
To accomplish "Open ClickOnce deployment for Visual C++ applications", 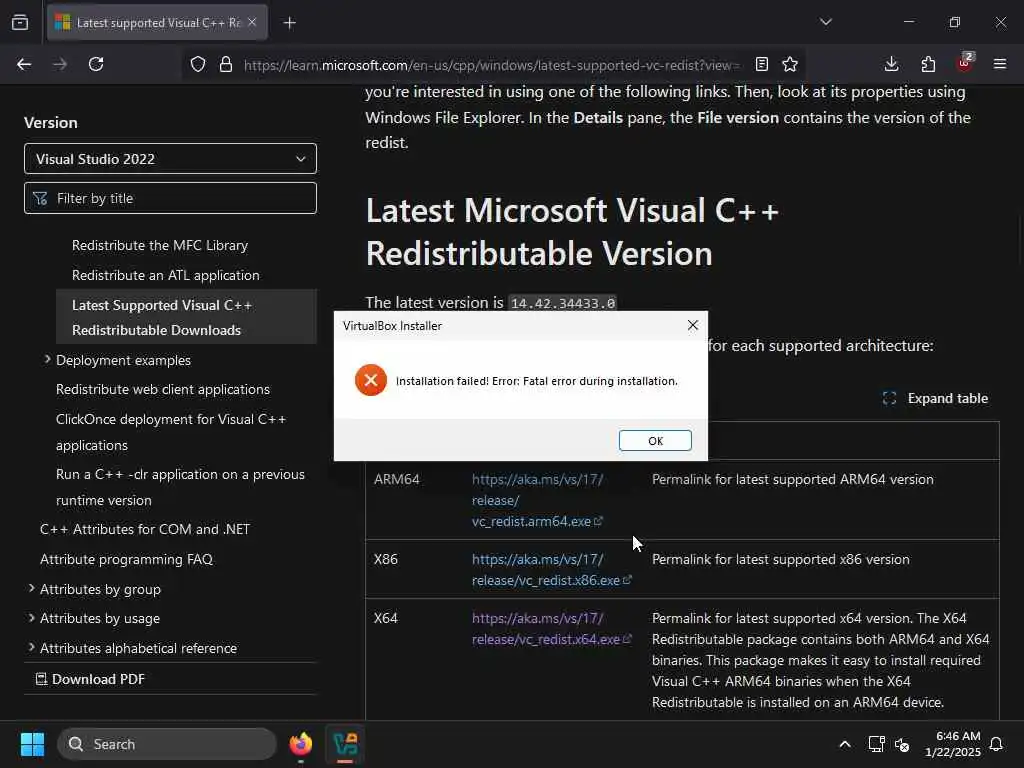I will (x=171, y=432).
